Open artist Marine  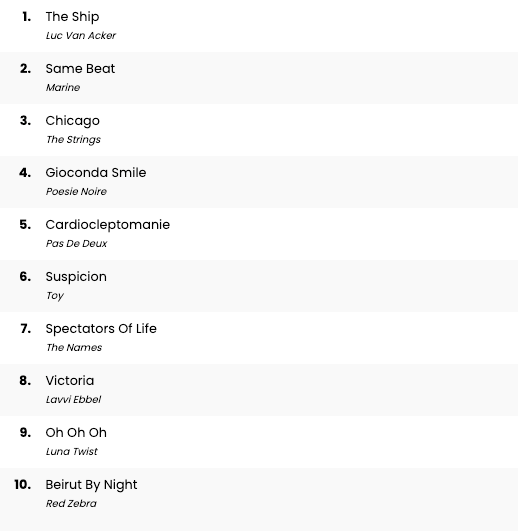coord(63,87)
